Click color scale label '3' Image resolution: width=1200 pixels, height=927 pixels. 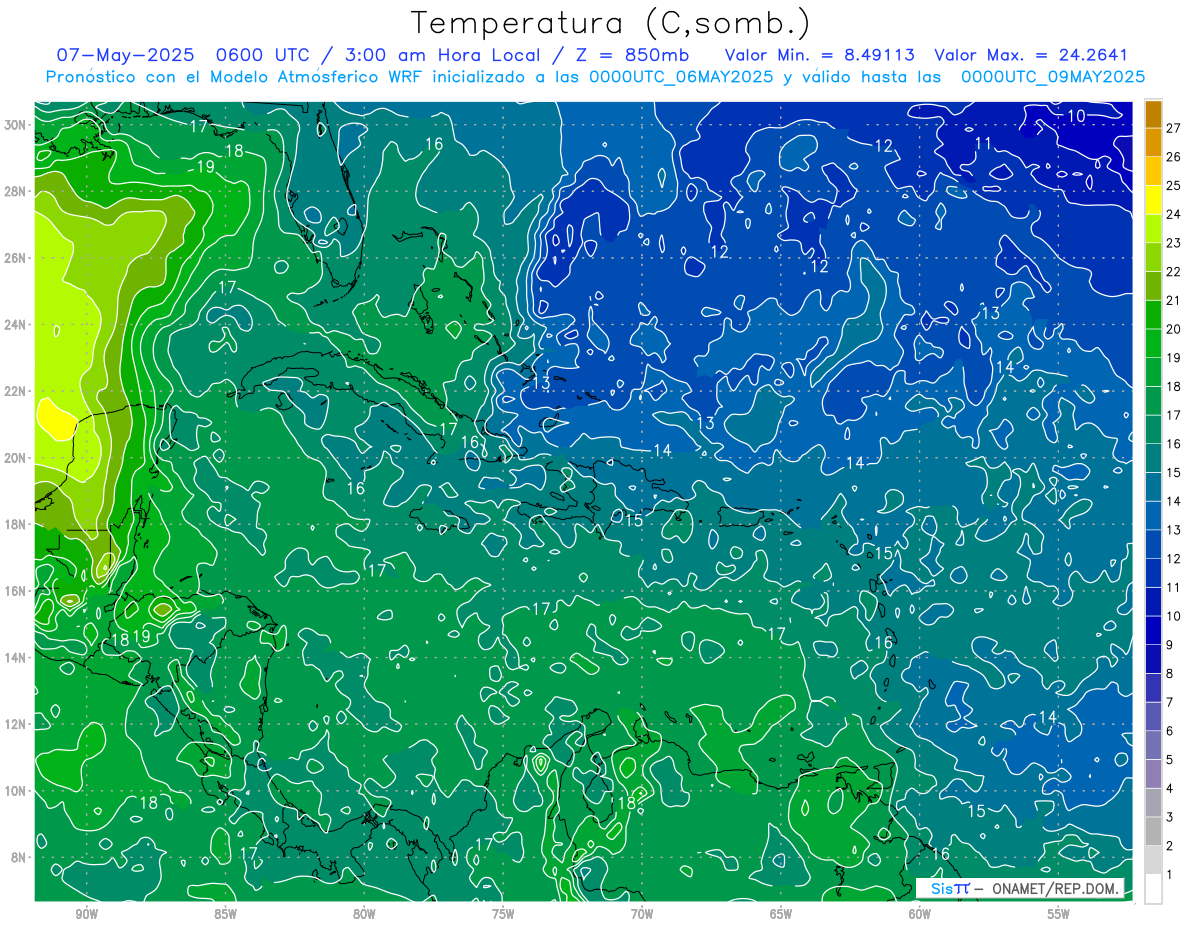click(1170, 817)
